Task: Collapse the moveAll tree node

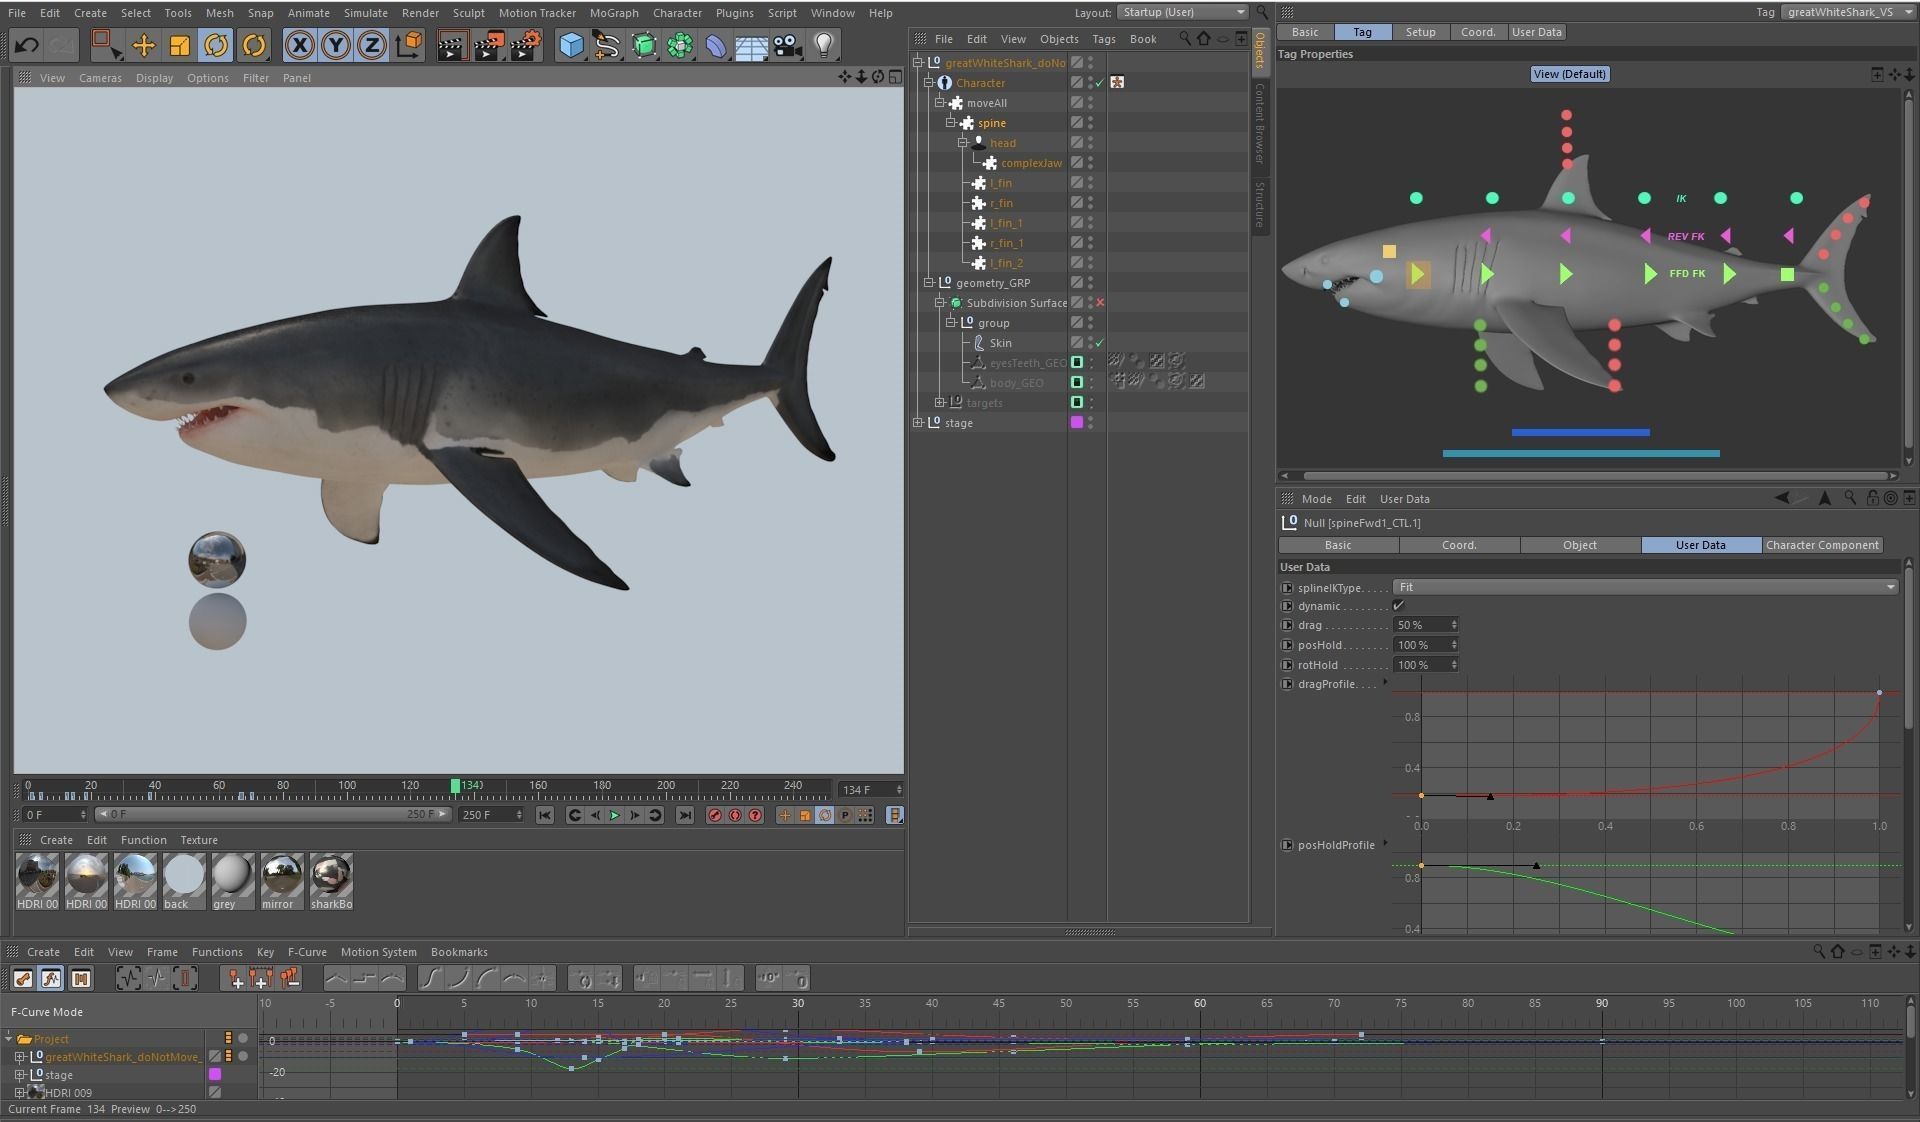Action: click(940, 103)
